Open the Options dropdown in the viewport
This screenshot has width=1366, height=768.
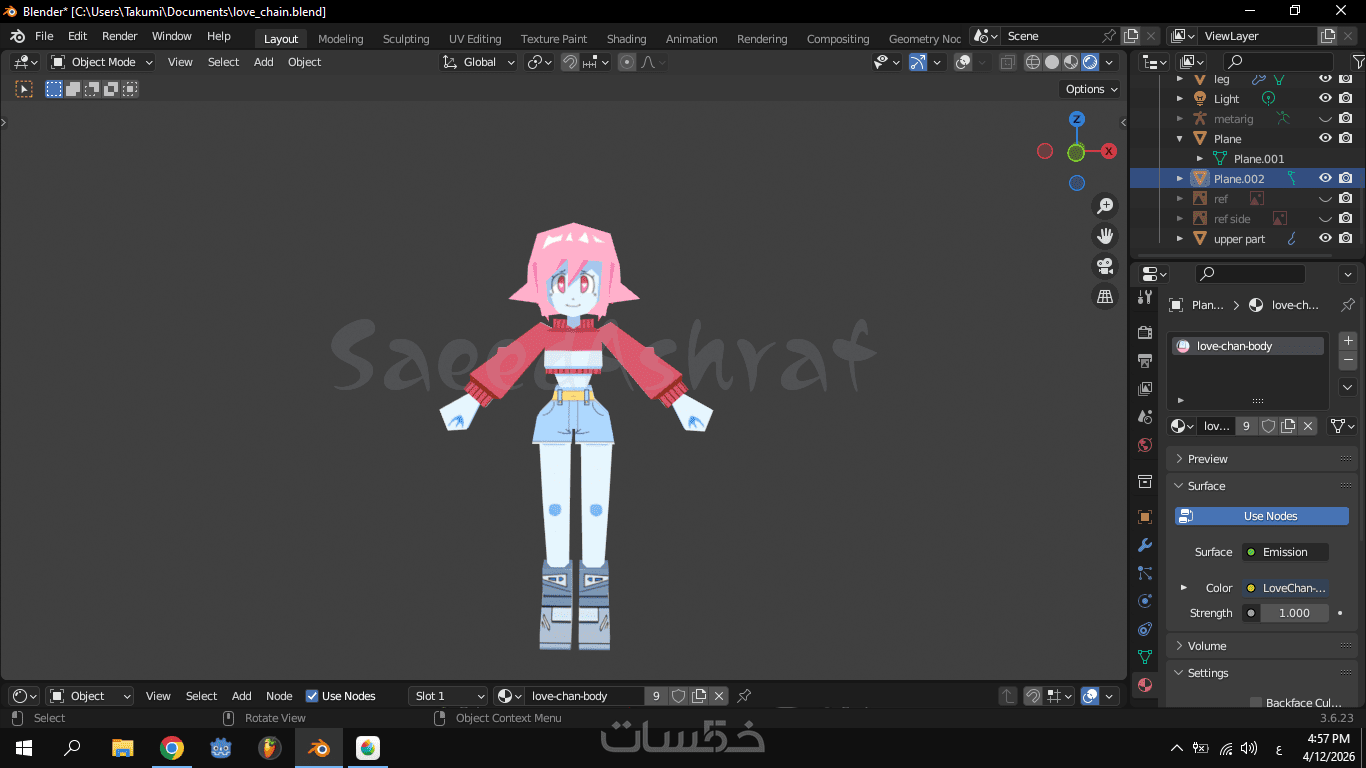click(1091, 89)
